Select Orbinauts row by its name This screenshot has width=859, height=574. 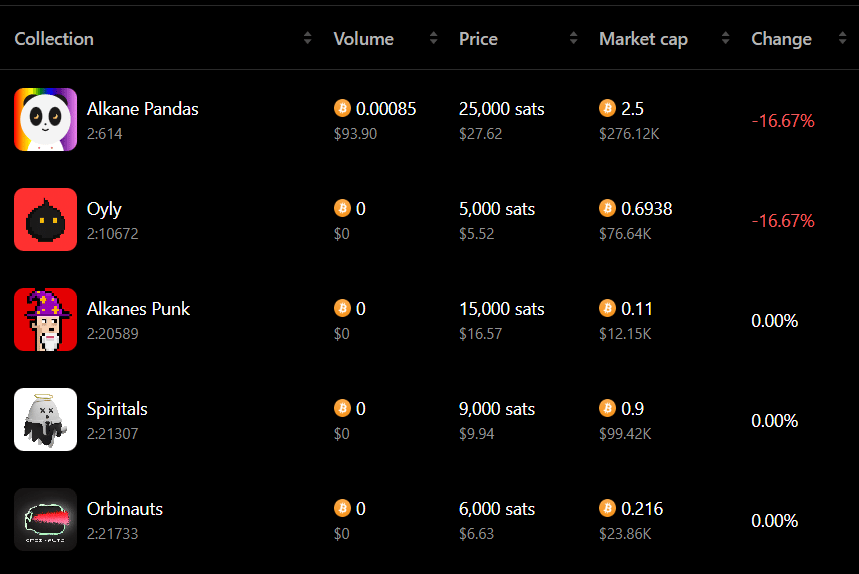coord(125,509)
